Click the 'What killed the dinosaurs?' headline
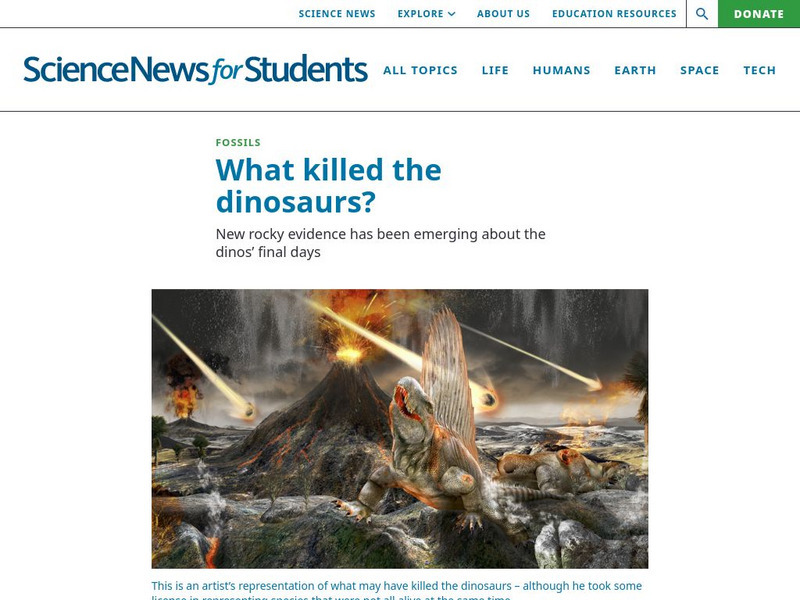Image resolution: width=800 pixels, height=600 pixels. click(x=329, y=186)
